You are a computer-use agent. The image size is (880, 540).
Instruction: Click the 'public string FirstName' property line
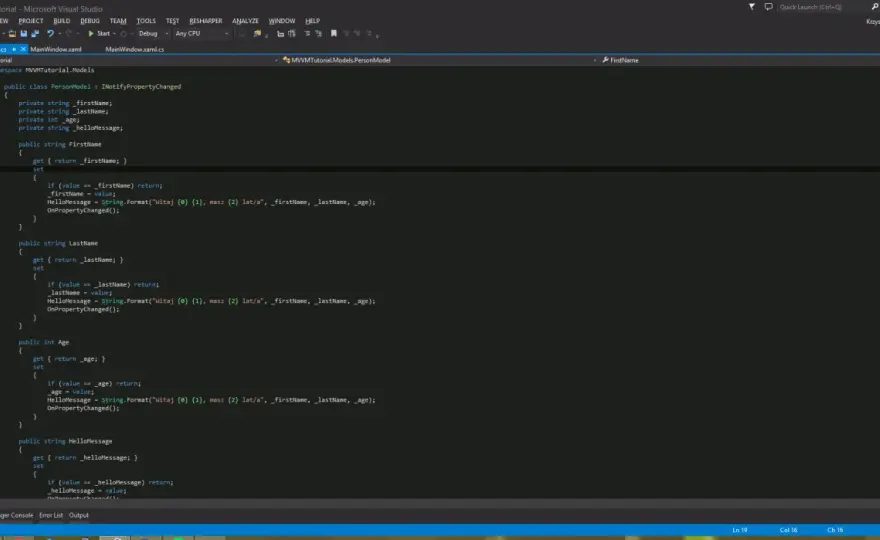tap(60, 144)
